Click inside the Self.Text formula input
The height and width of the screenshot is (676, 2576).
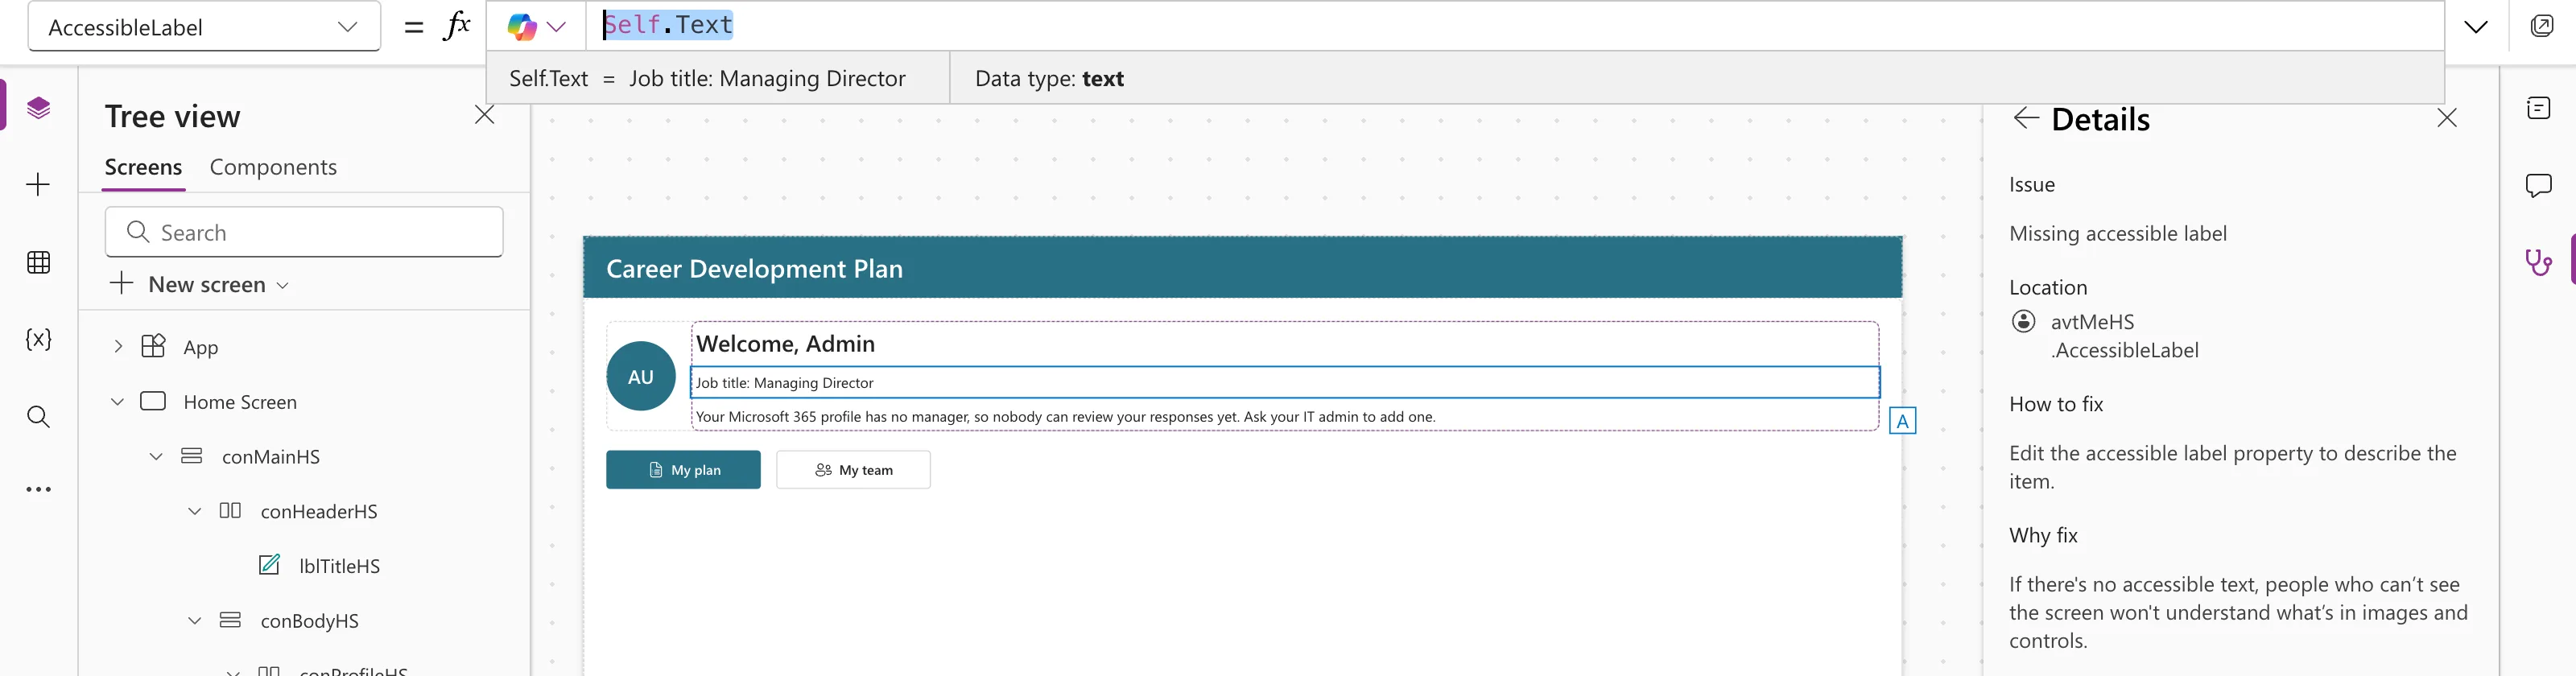(x=1514, y=26)
